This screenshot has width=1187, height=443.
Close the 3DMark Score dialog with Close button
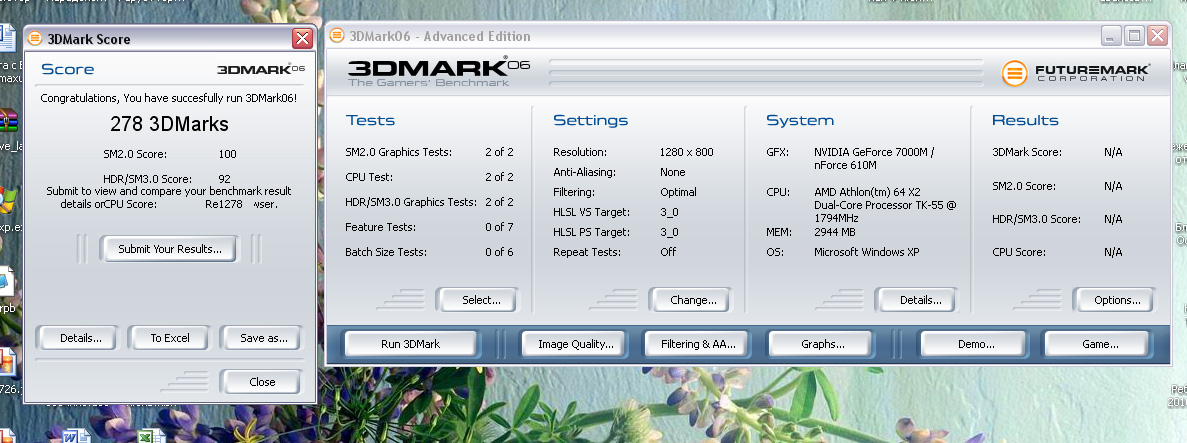pos(262,382)
